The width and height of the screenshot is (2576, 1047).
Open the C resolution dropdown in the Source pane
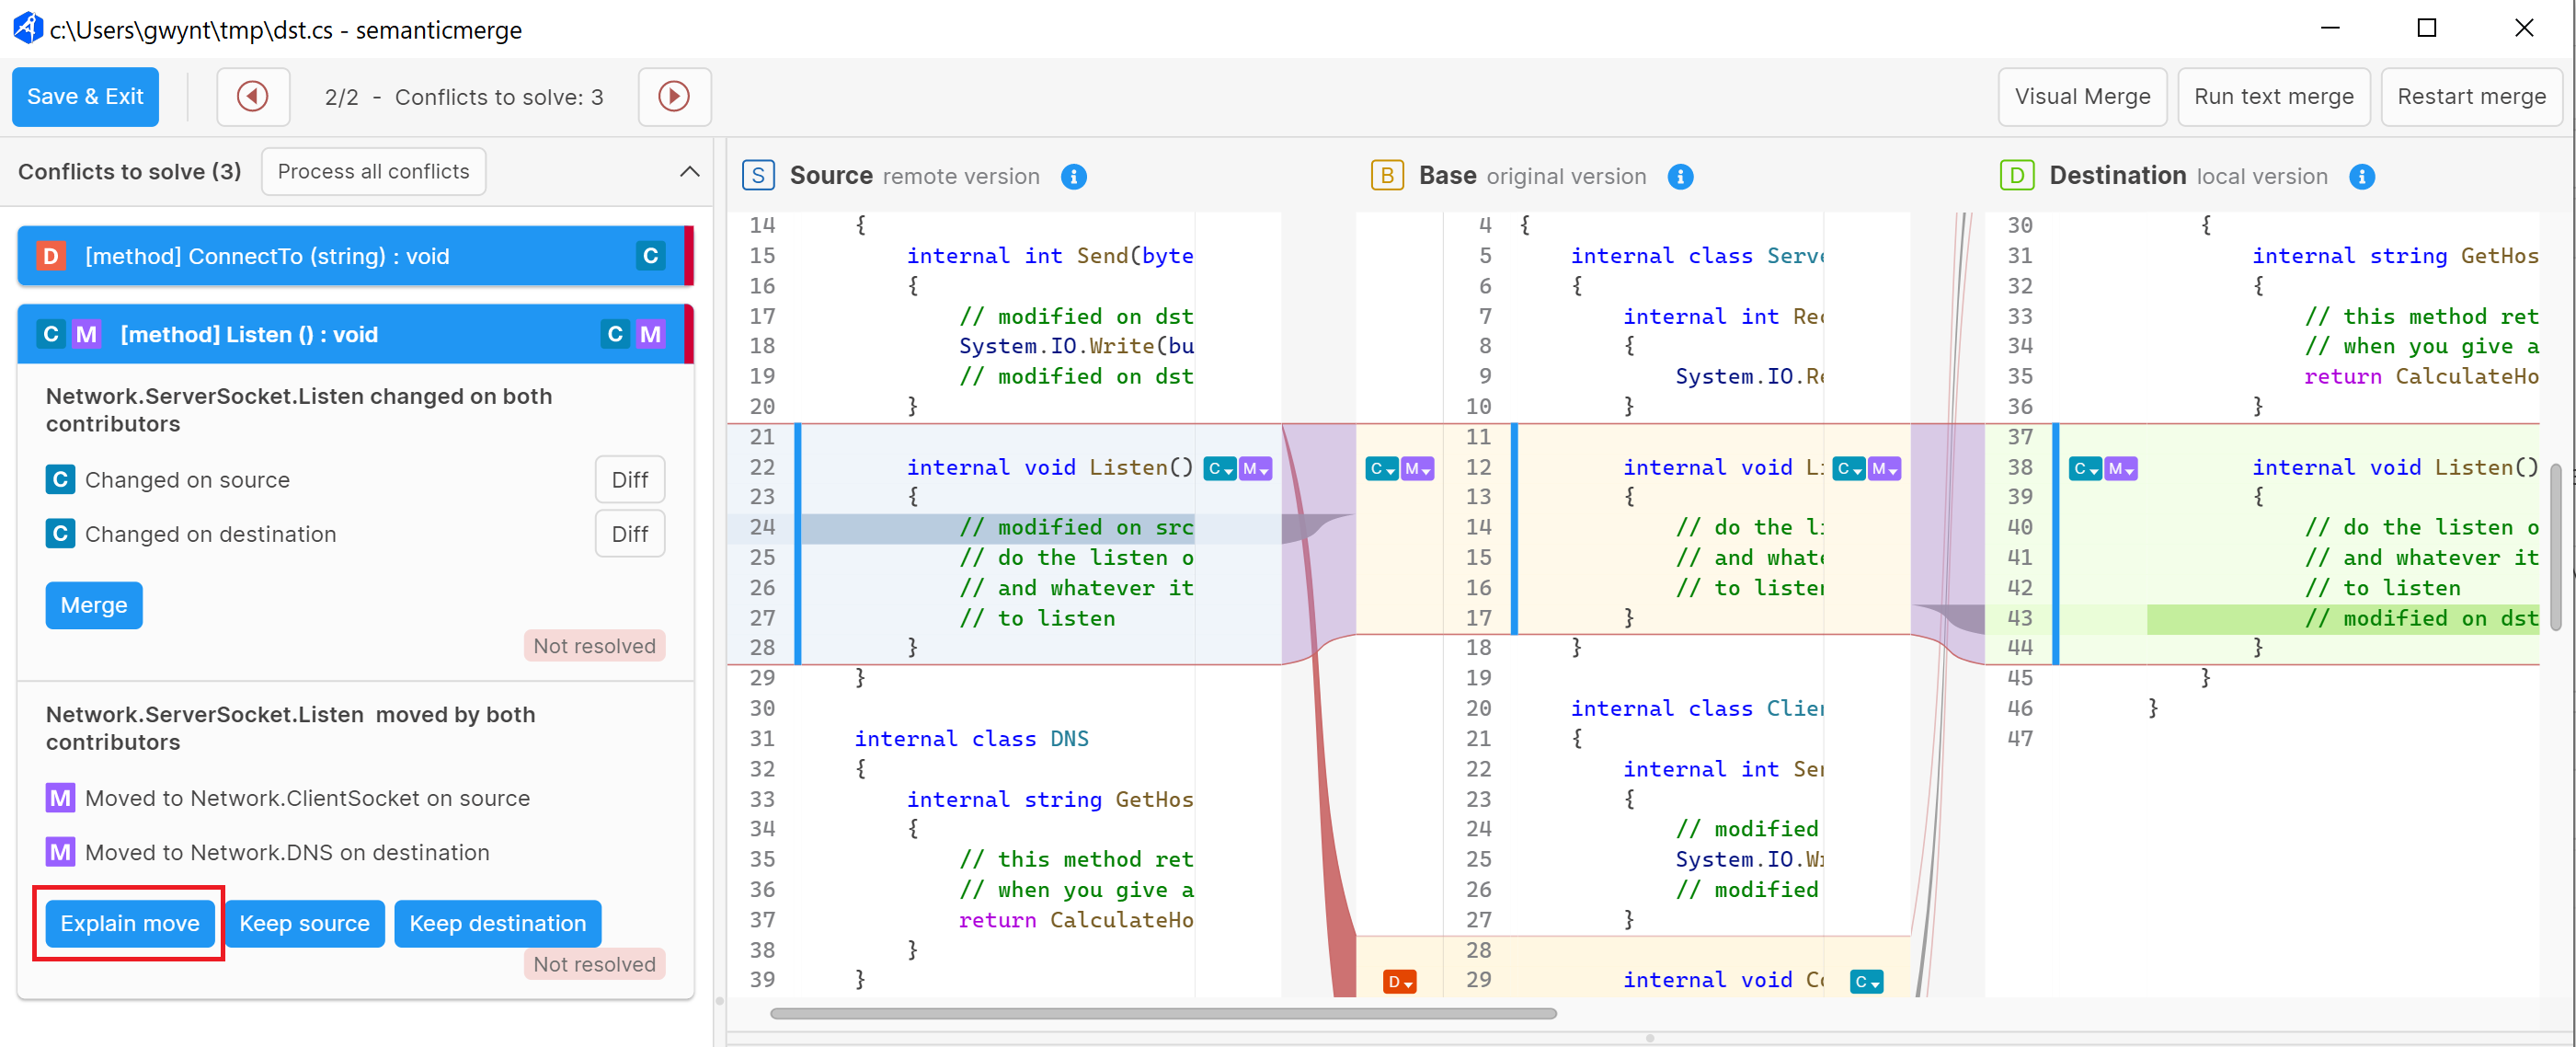click(1219, 468)
